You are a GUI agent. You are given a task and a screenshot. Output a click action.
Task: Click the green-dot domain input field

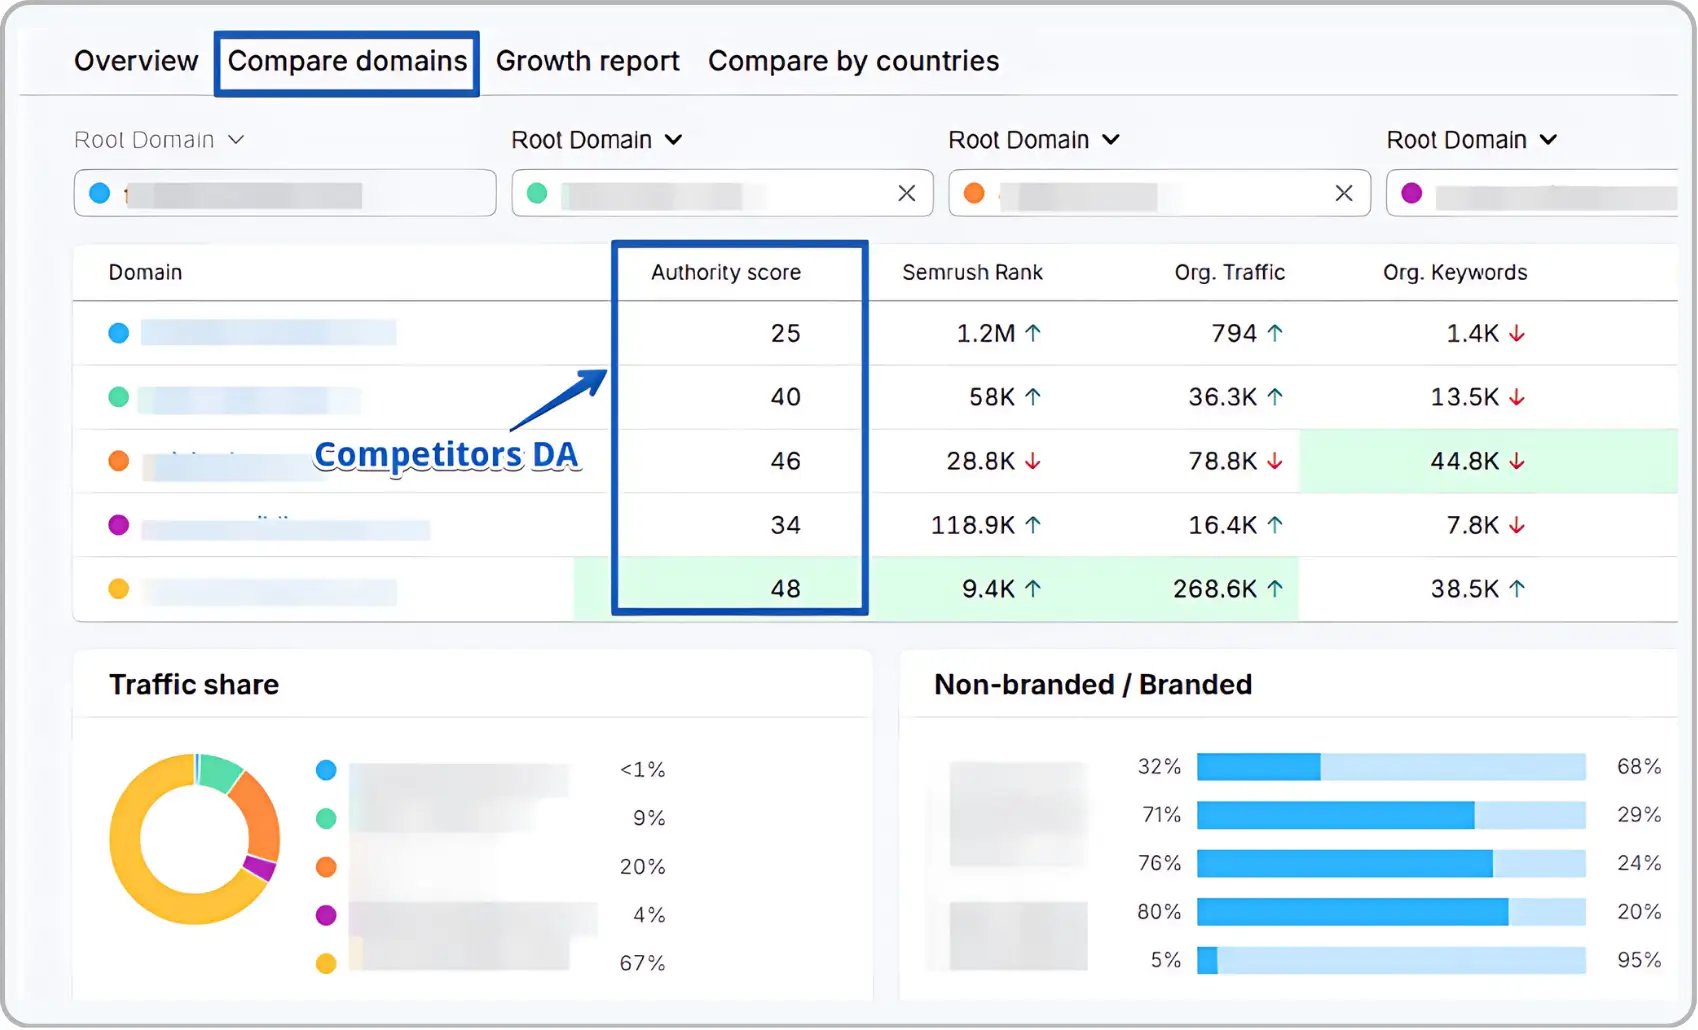point(722,193)
